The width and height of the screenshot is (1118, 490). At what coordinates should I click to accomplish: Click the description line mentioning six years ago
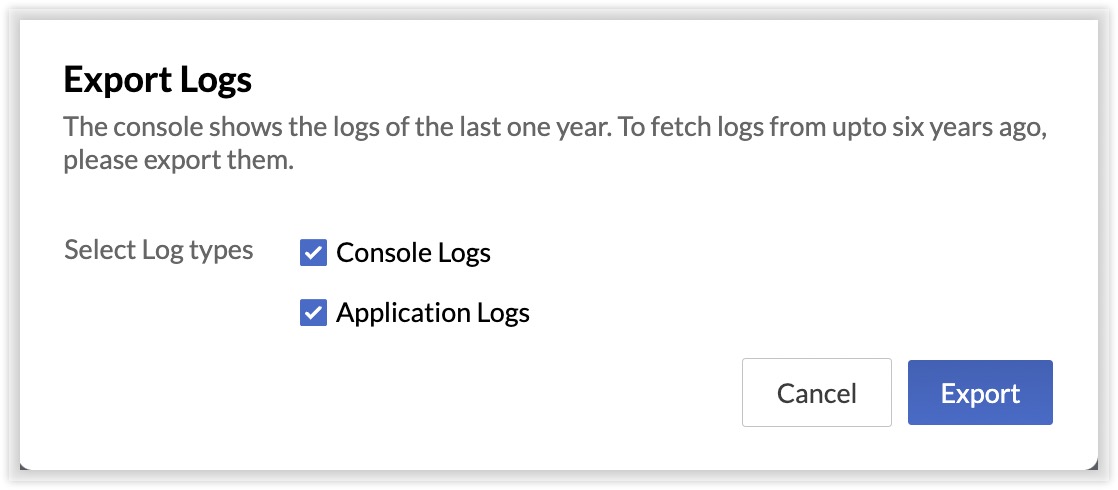[x=555, y=129]
